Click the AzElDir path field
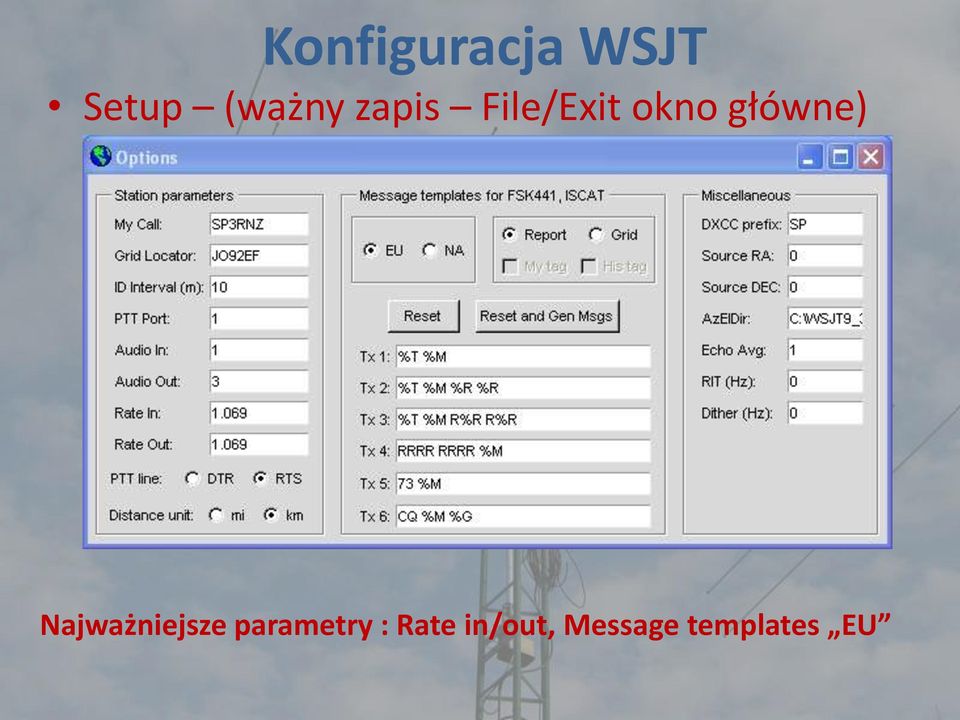The height and width of the screenshot is (720, 960). tap(825, 318)
